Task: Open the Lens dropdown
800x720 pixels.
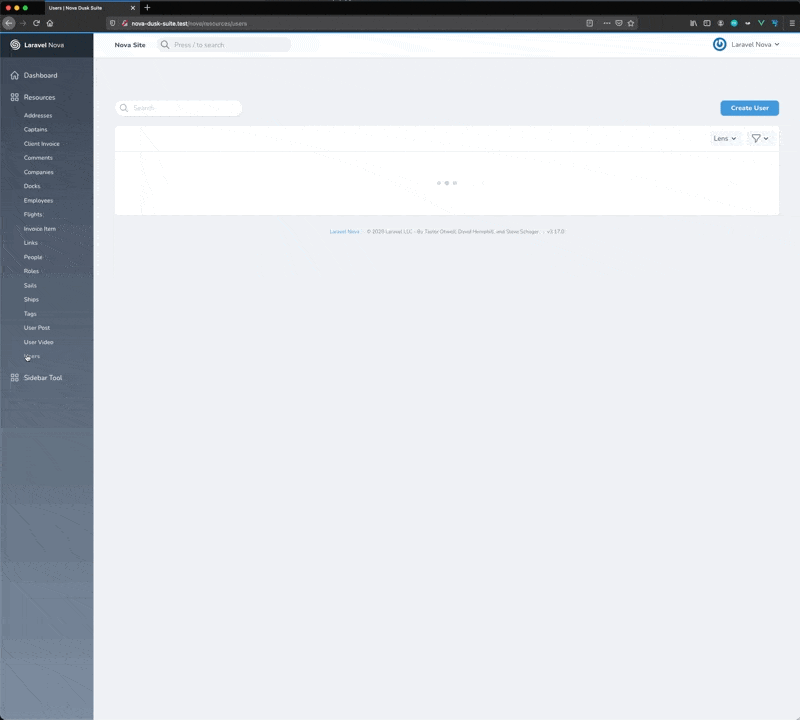Action: 725,138
